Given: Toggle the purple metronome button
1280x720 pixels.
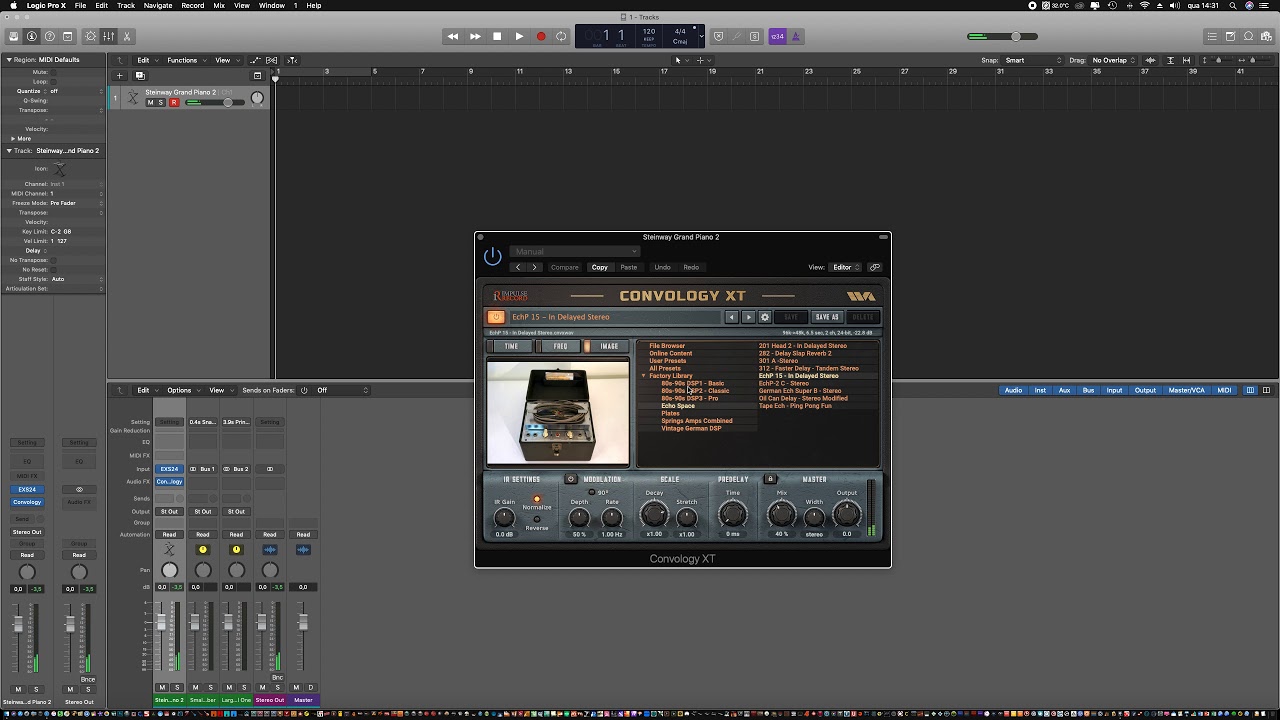Looking at the screenshot, I should pyautogui.click(x=796, y=37).
